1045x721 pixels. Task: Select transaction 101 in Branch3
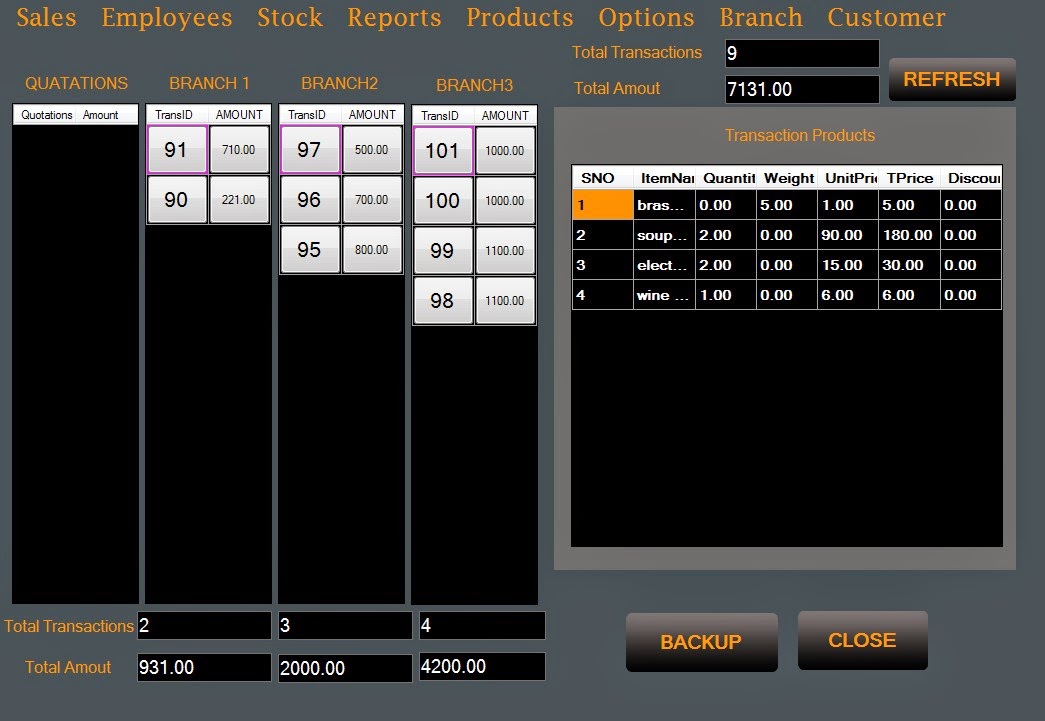[443, 151]
